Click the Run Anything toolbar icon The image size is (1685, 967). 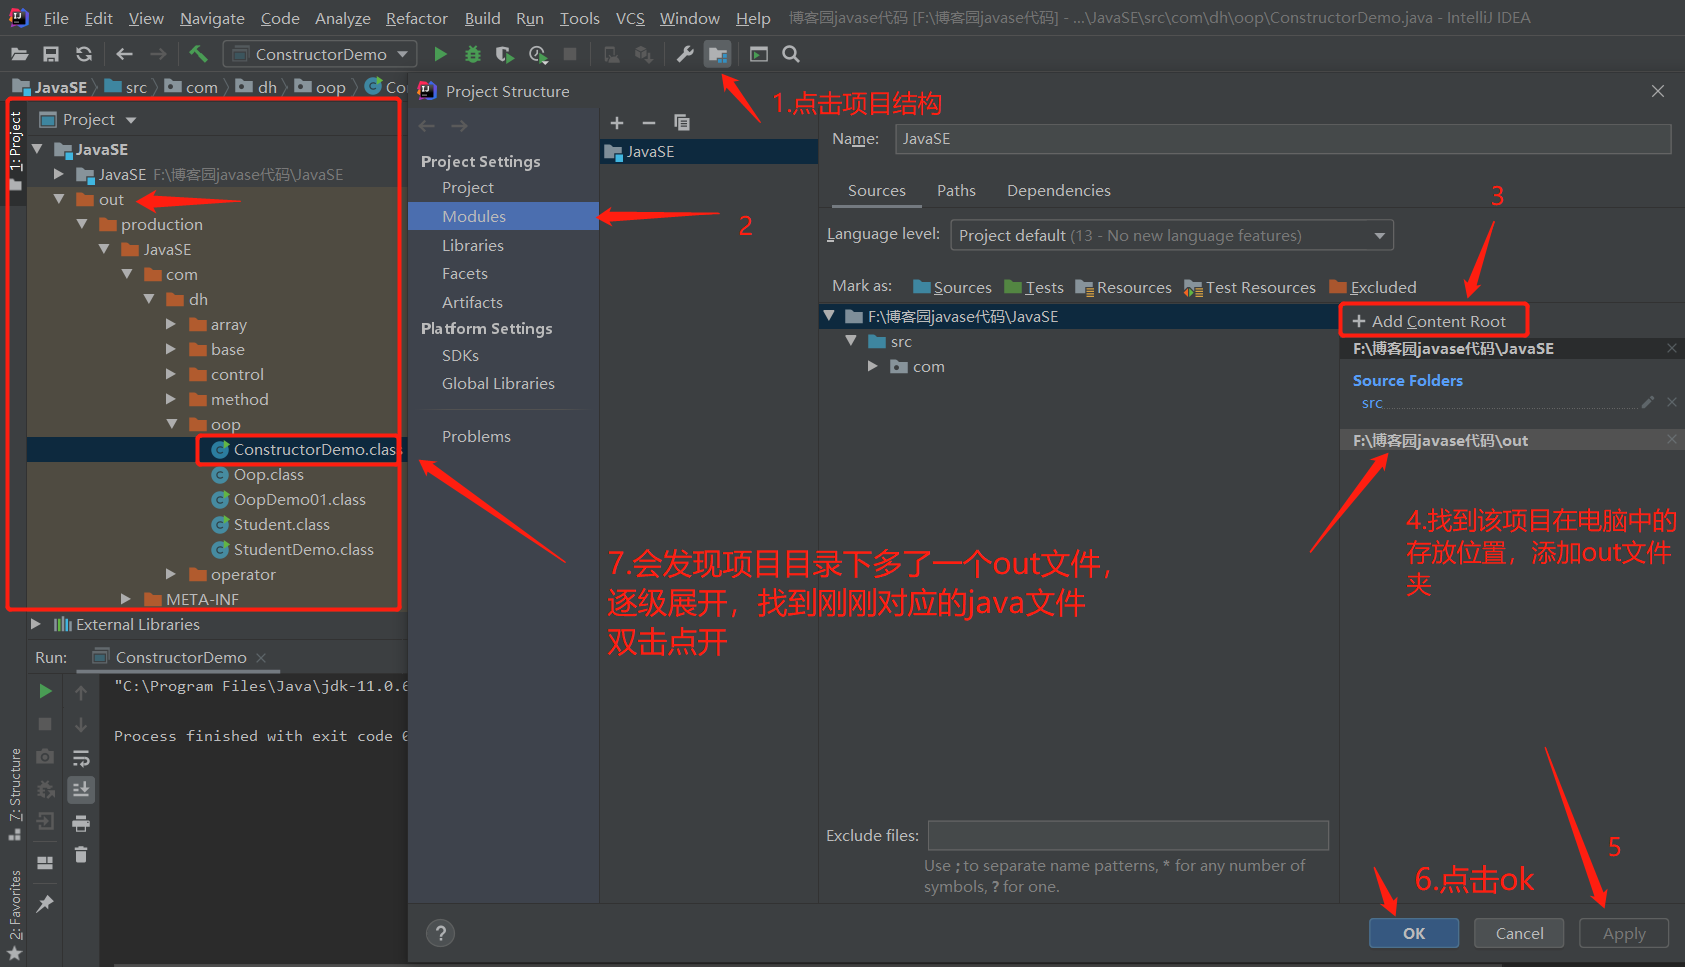pyautogui.click(x=759, y=54)
